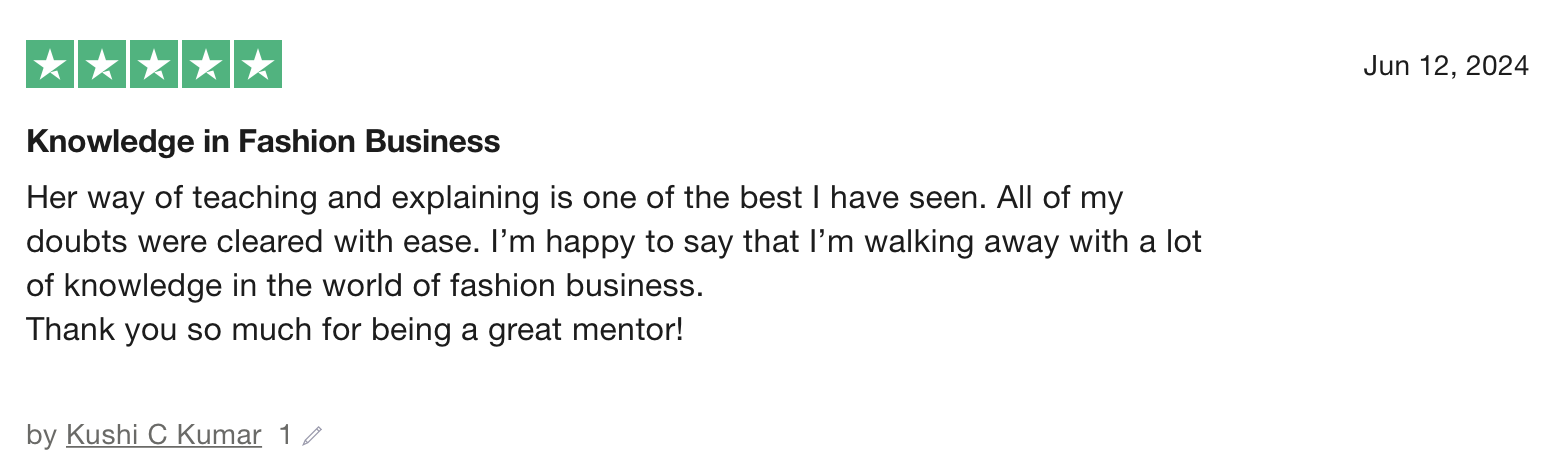
Task: Click the Jun 12, 2024 review date
Action: point(1446,66)
